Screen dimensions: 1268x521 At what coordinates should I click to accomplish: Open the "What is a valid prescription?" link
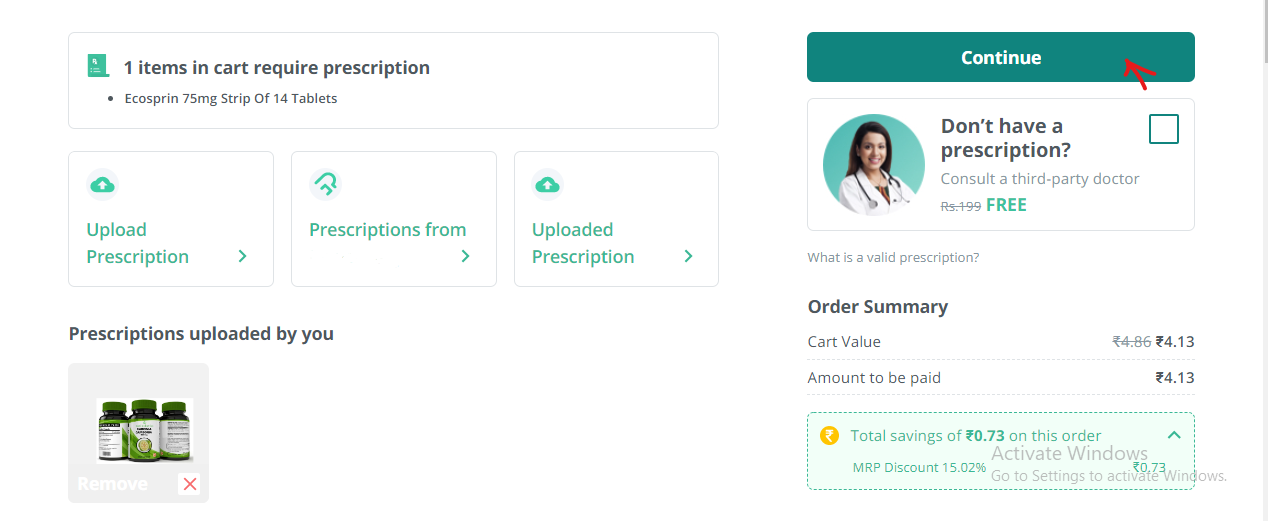tap(893, 258)
